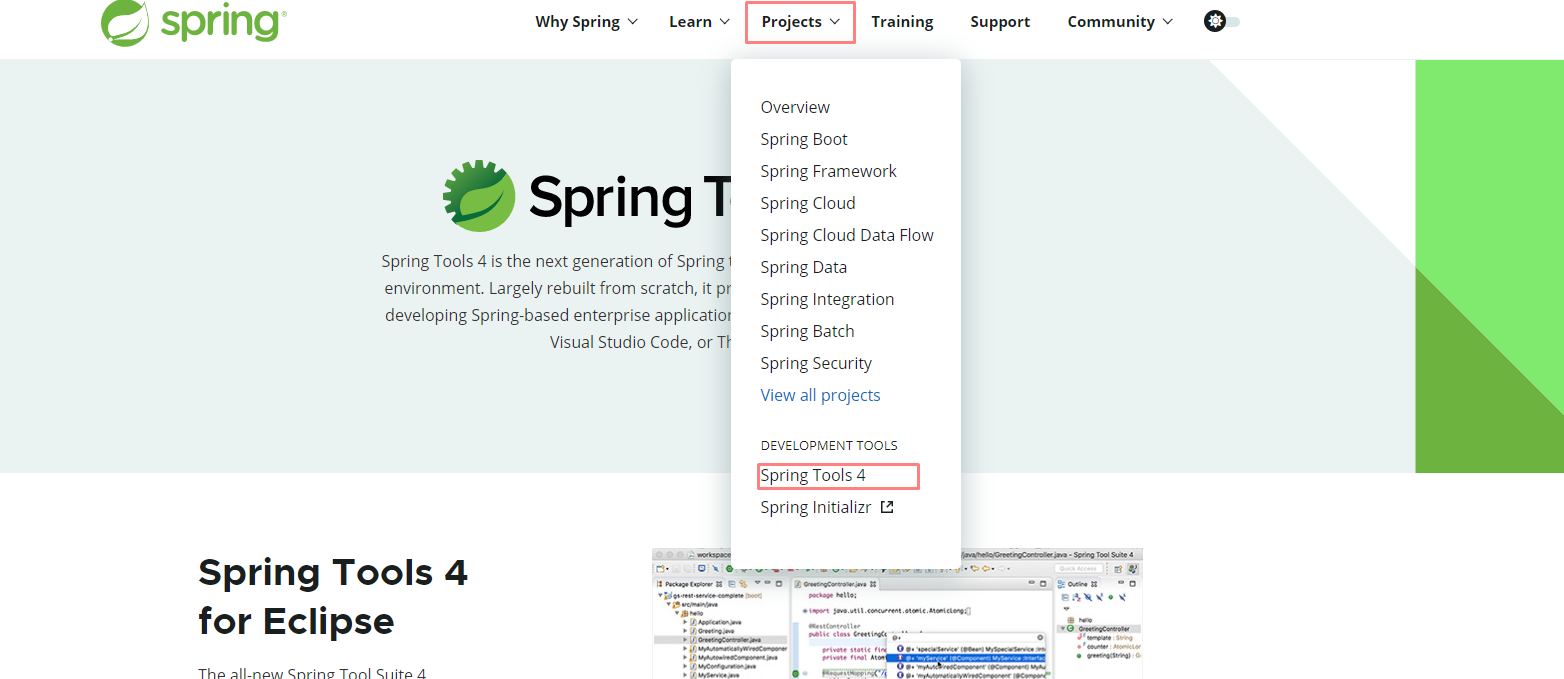
Task: Choose Spring Security from the menu
Action: (x=816, y=363)
